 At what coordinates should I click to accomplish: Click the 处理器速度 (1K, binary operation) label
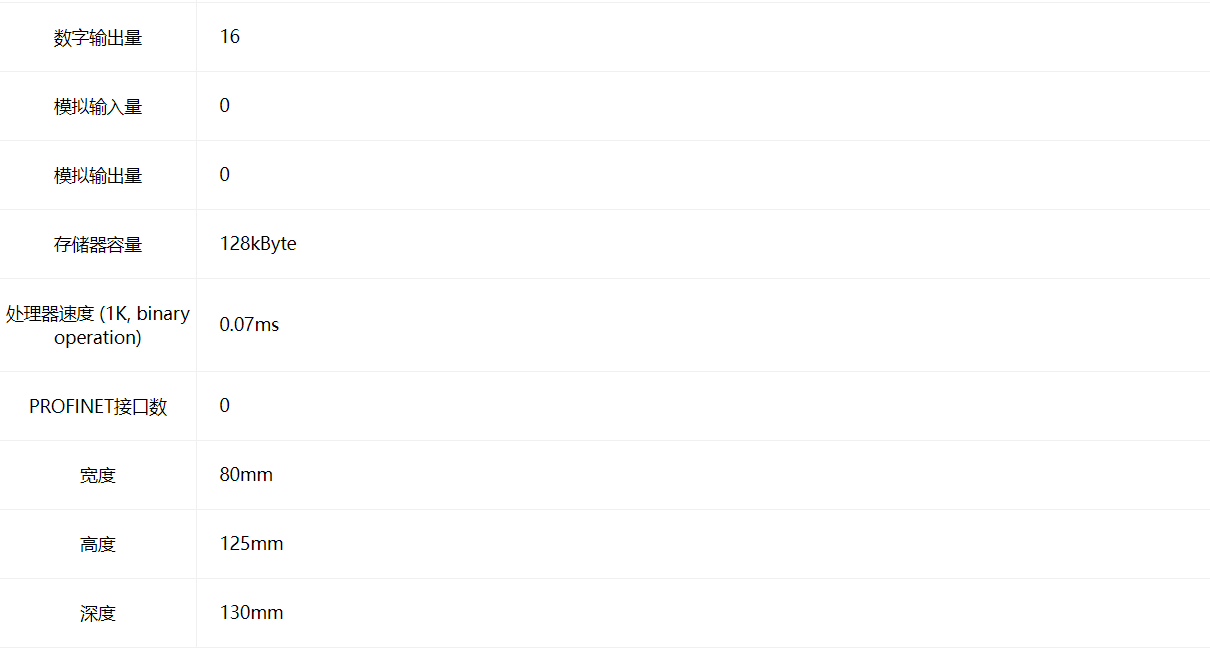98,326
